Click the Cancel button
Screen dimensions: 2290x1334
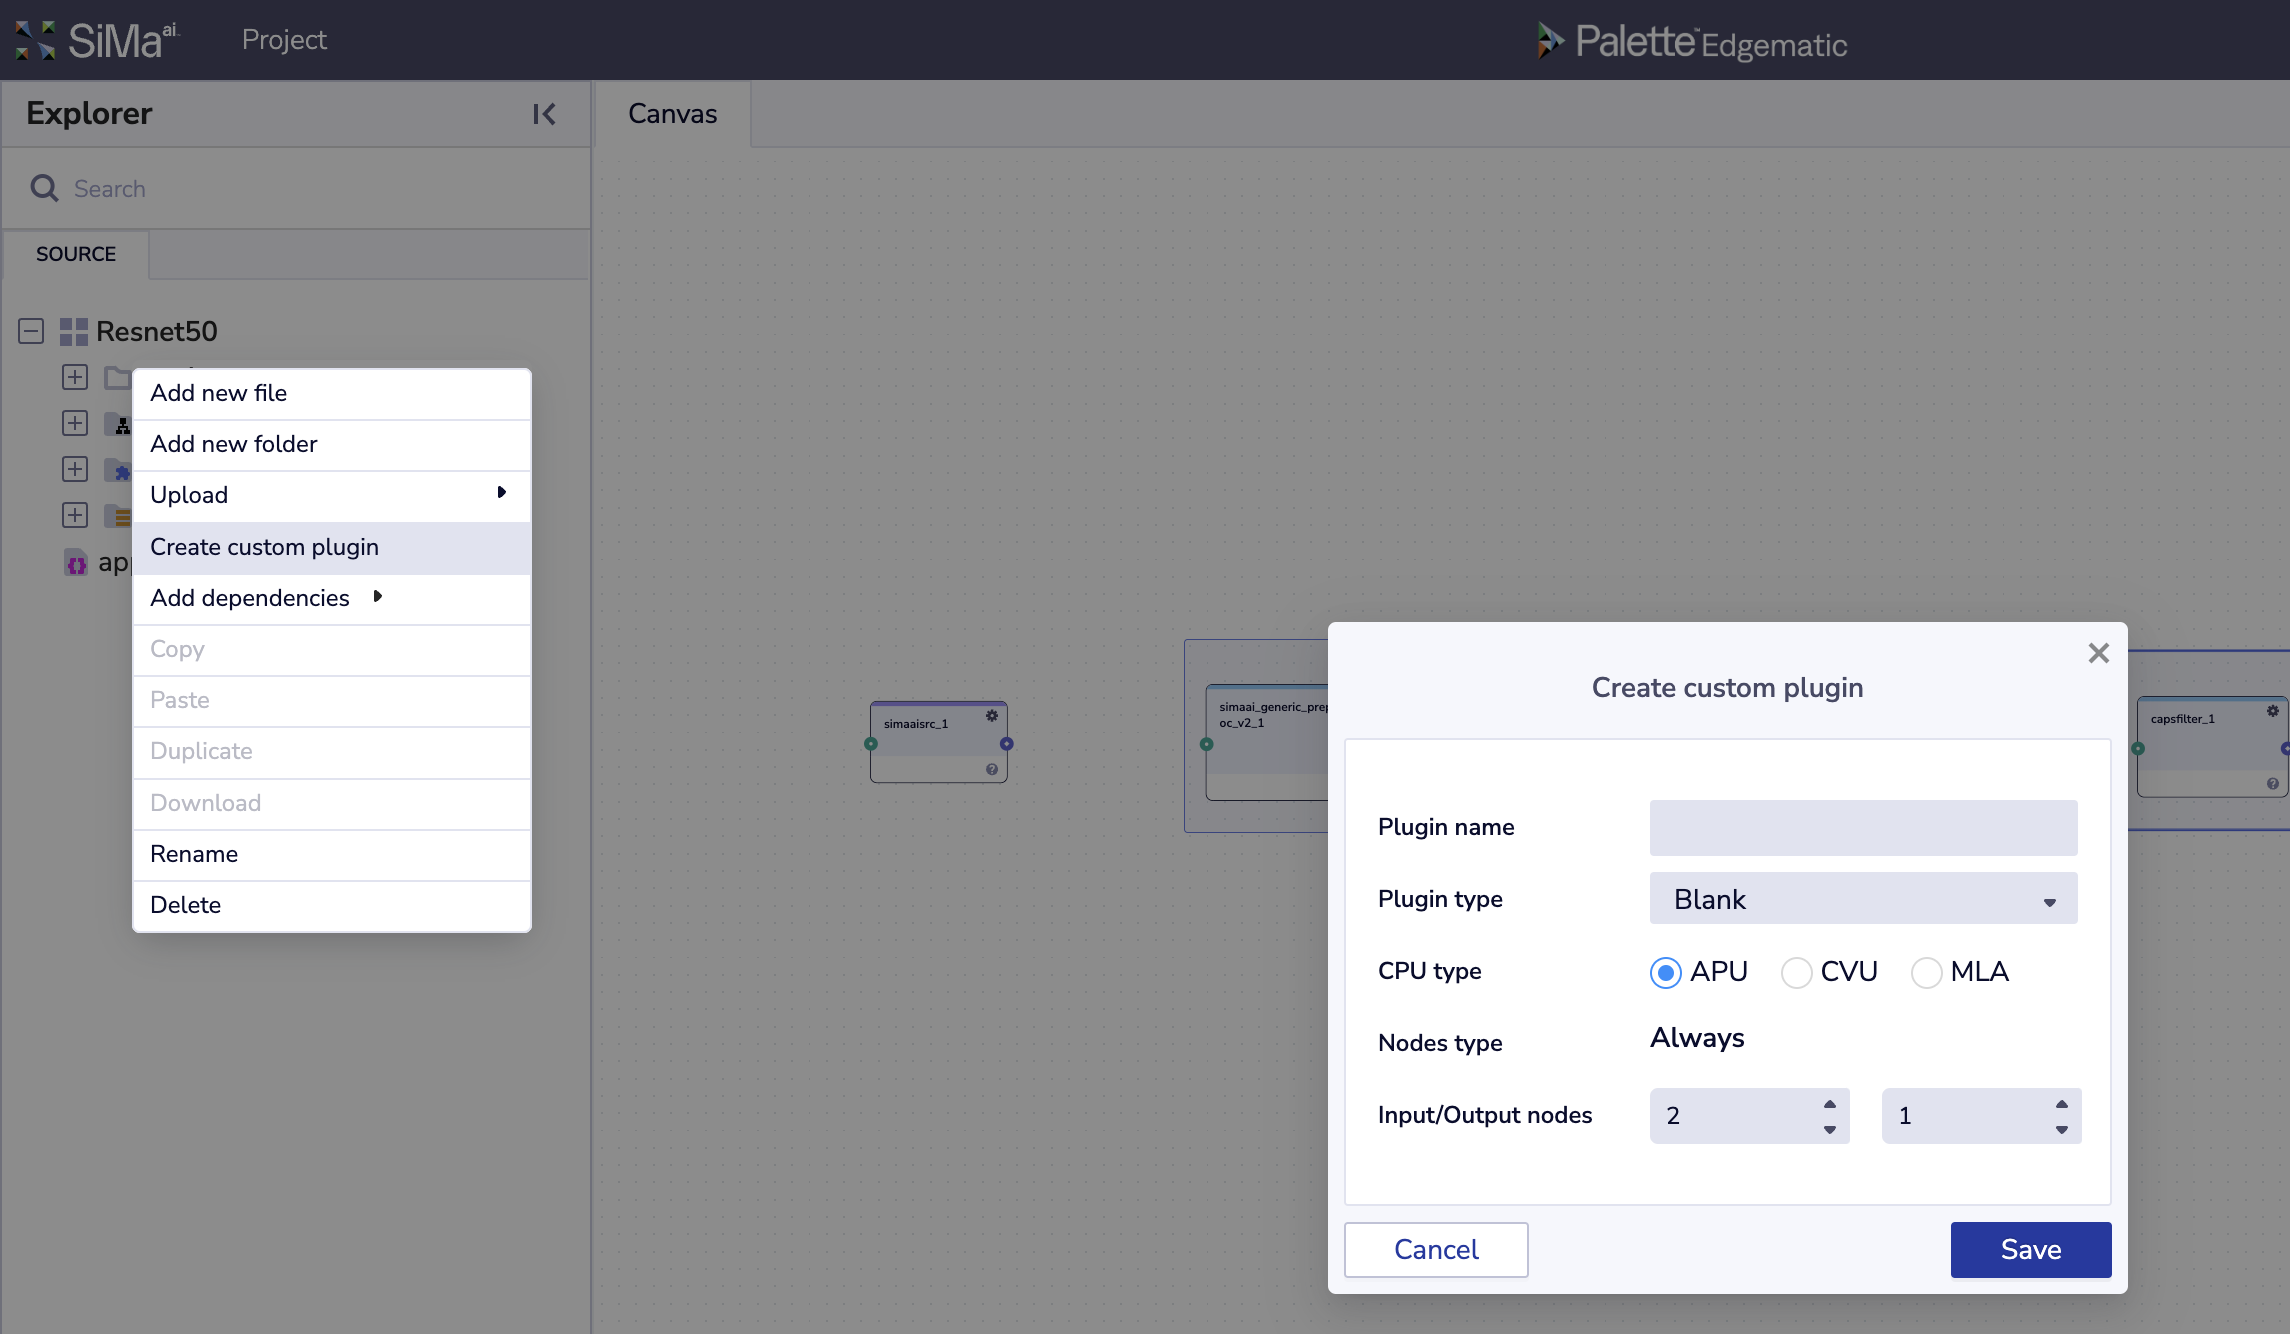[x=1435, y=1249]
